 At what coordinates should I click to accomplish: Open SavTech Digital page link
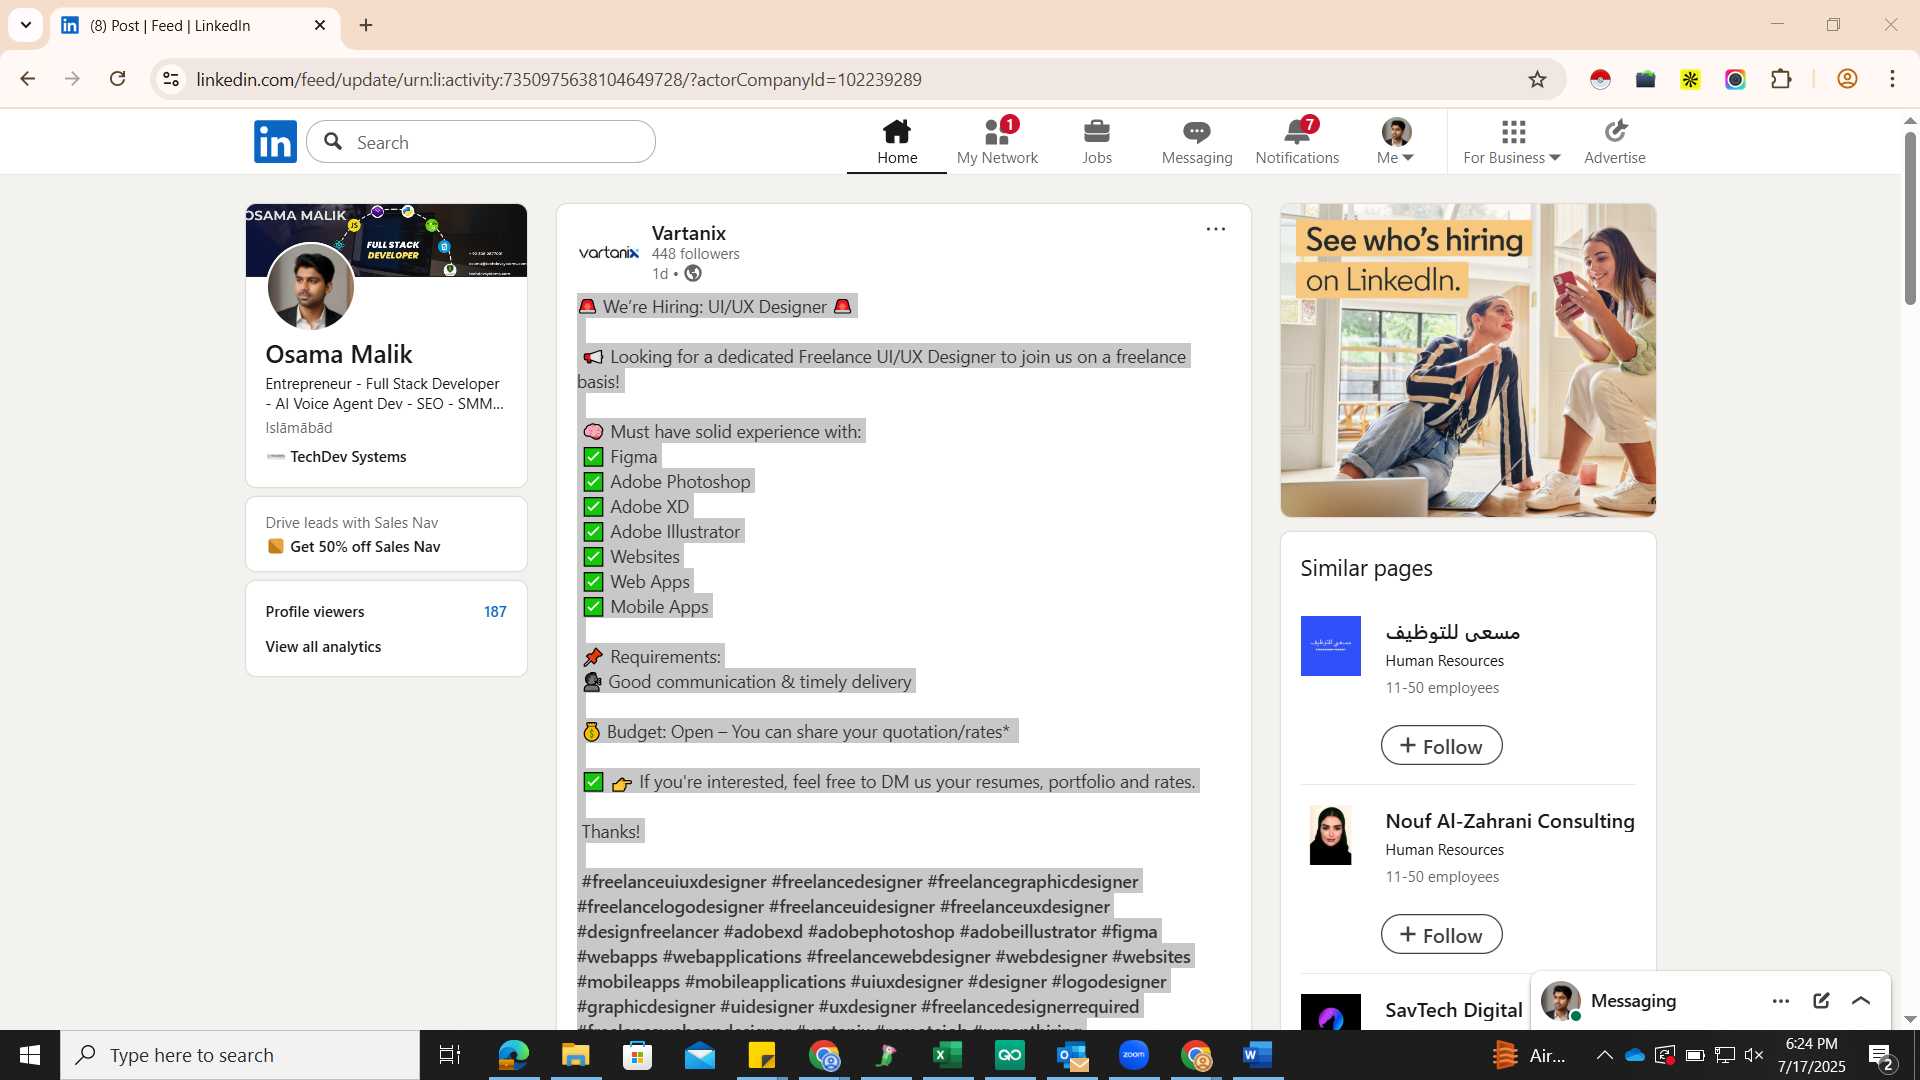1454,1010
